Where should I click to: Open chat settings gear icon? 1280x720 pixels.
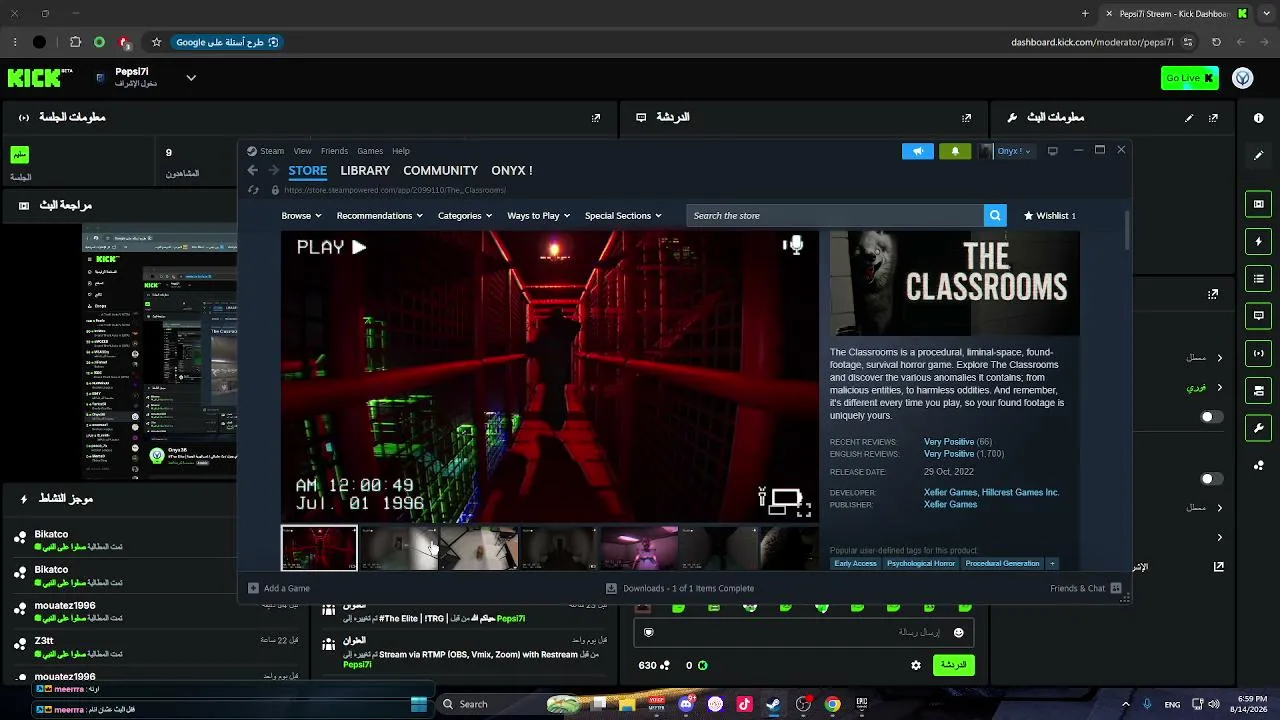click(x=916, y=665)
